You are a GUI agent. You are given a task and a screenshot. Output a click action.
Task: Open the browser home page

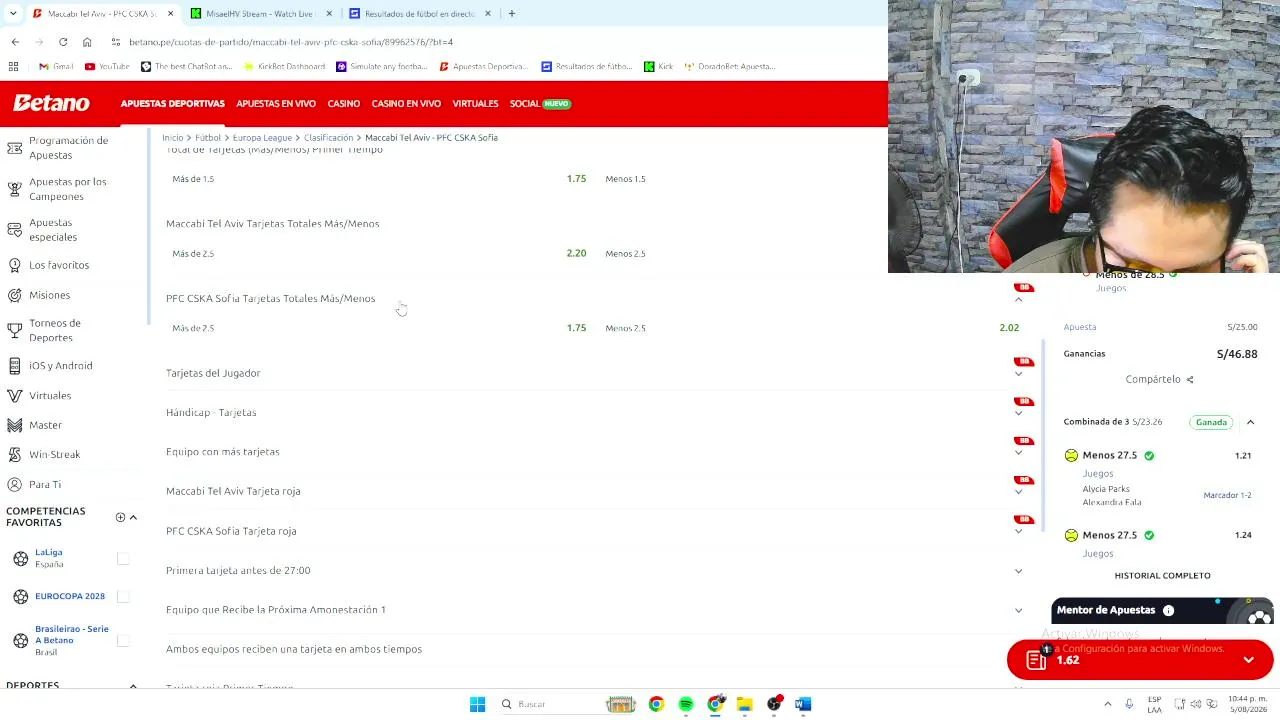pyautogui.click(x=87, y=42)
